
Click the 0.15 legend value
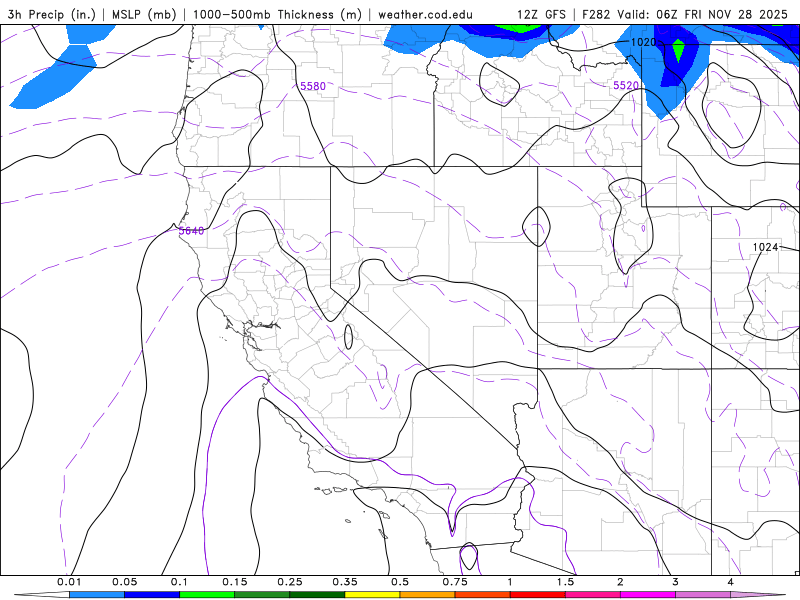pos(235,582)
